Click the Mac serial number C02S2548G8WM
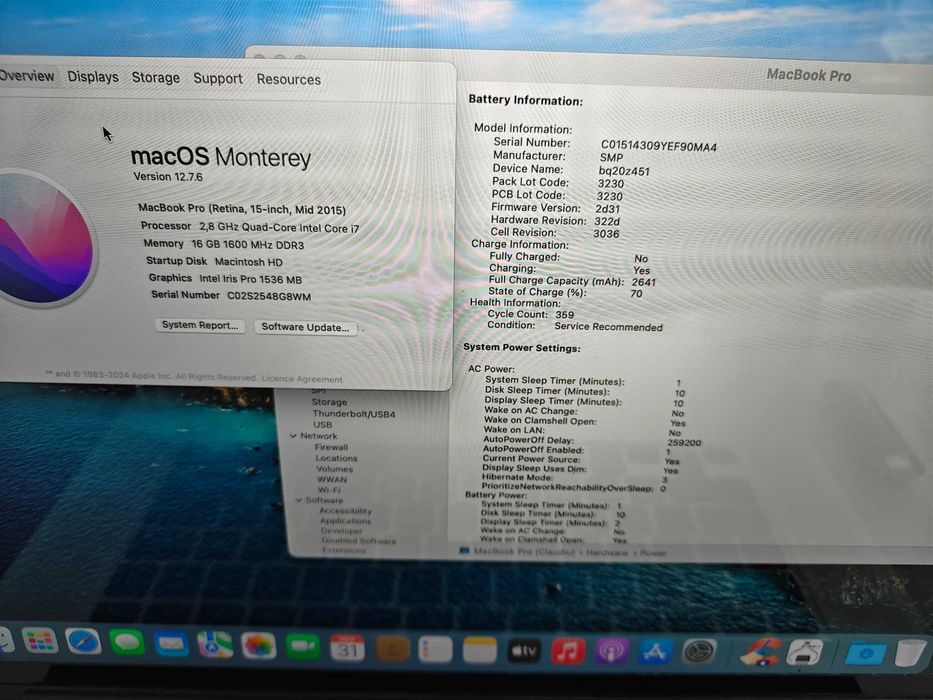 click(269, 296)
